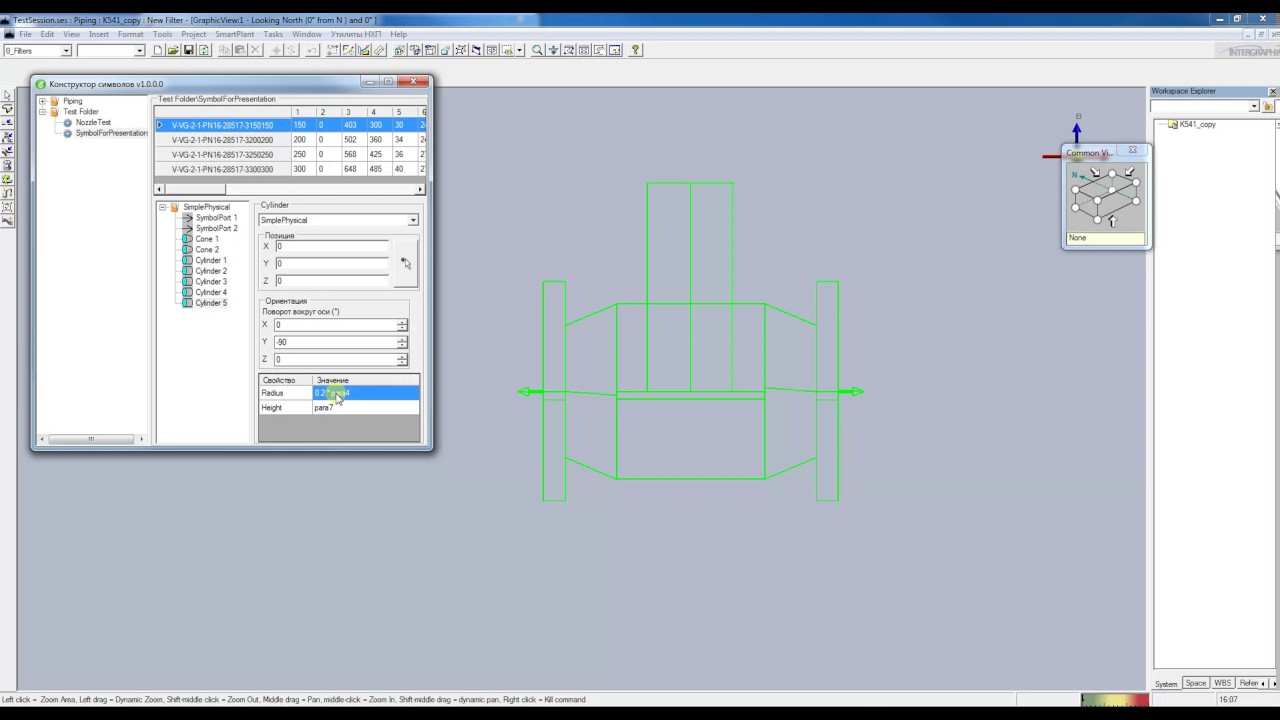
Task: Expand the Piping folder node
Action: [x=42, y=101]
